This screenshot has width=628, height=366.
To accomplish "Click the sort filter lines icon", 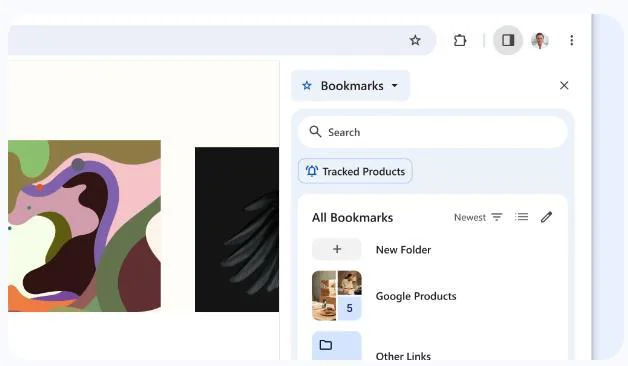I will point(497,217).
